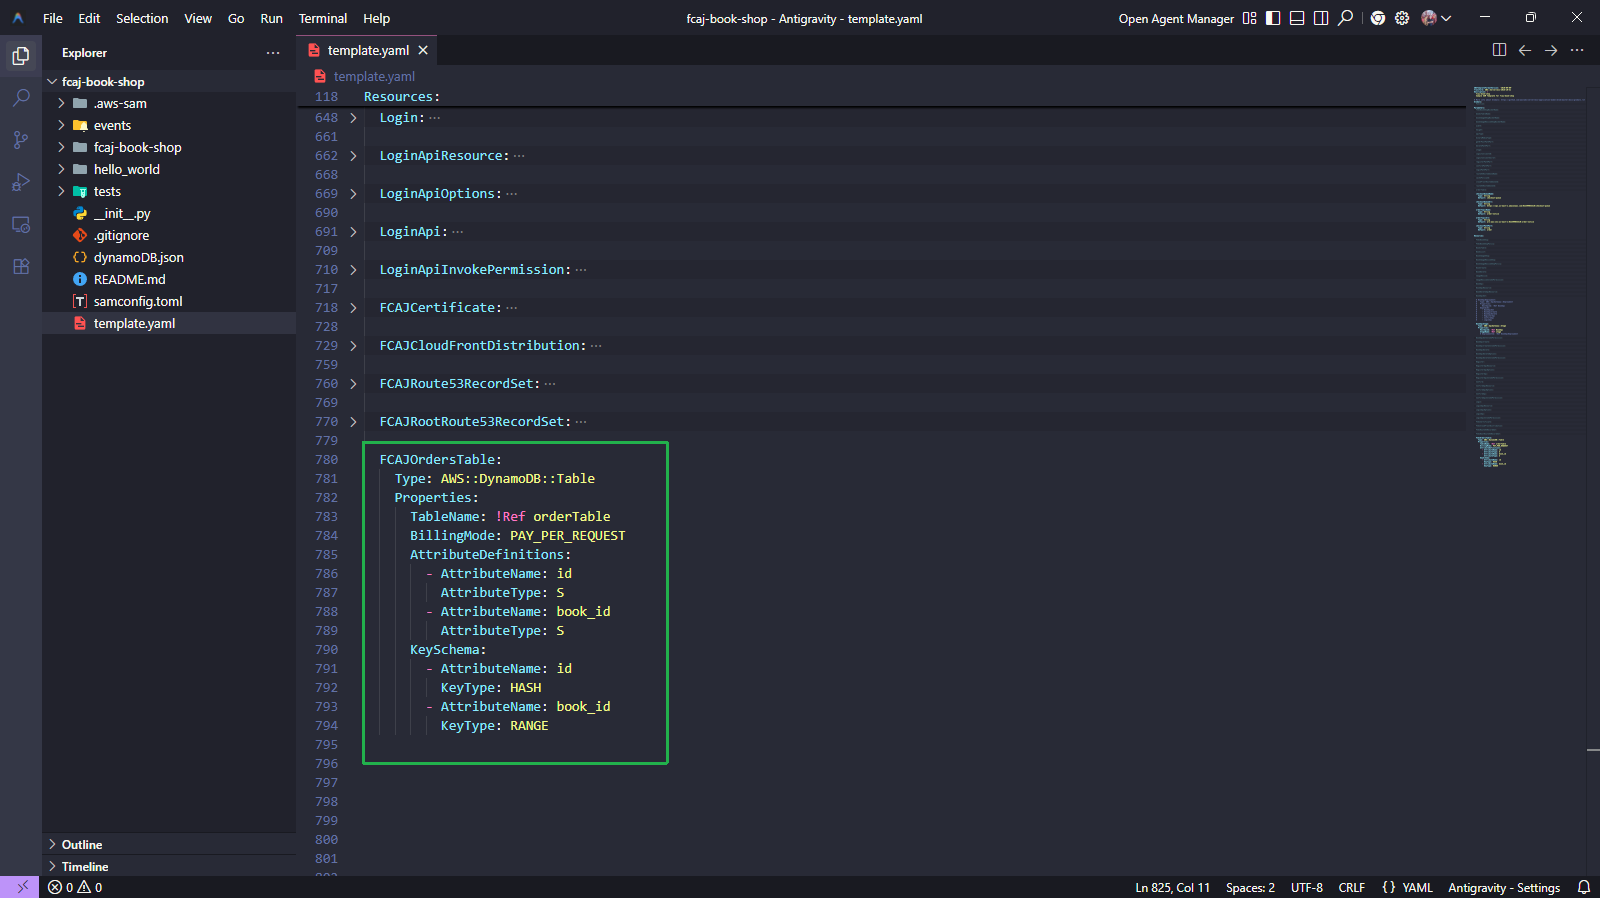1600x898 pixels.
Task: Unfold LoginApiResource at line 662
Action: (x=353, y=155)
